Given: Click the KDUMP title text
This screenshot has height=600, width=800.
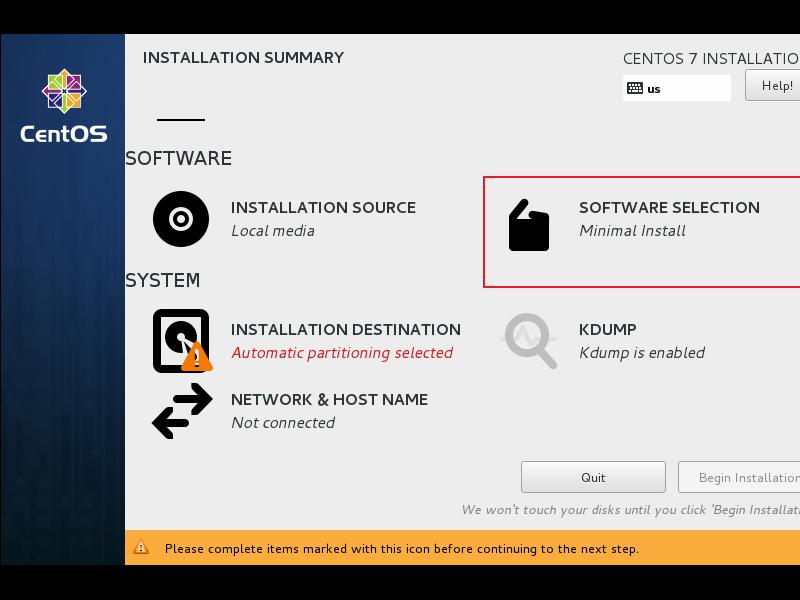Looking at the screenshot, I should pos(607,329).
